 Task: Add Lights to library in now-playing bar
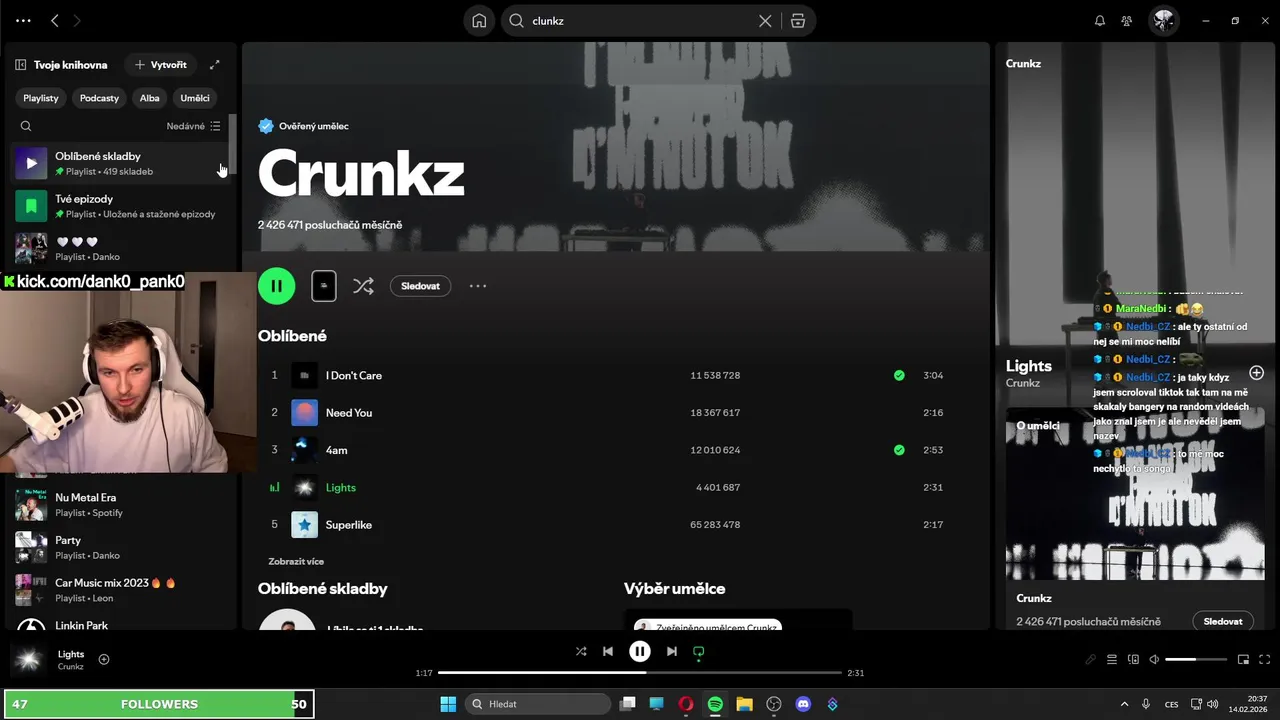(104, 659)
